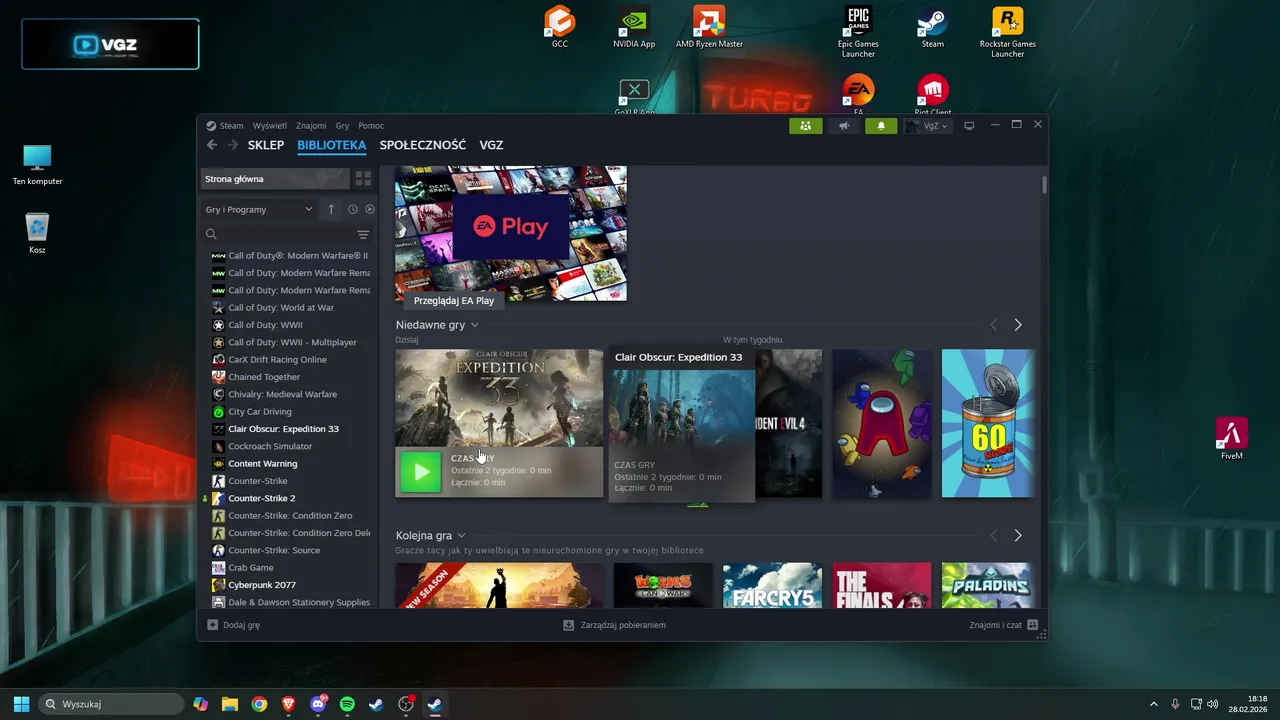1280x720 pixels.
Task: Open the Paladins game thumbnail
Action: 986,585
